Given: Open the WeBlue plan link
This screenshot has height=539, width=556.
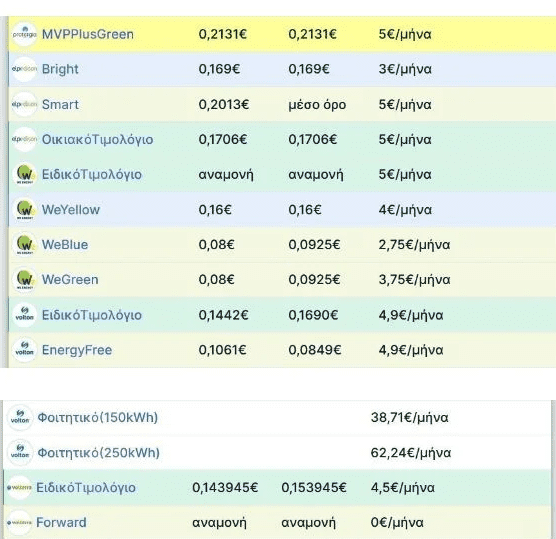Looking at the screenshot, I should [x=65, y=245].
